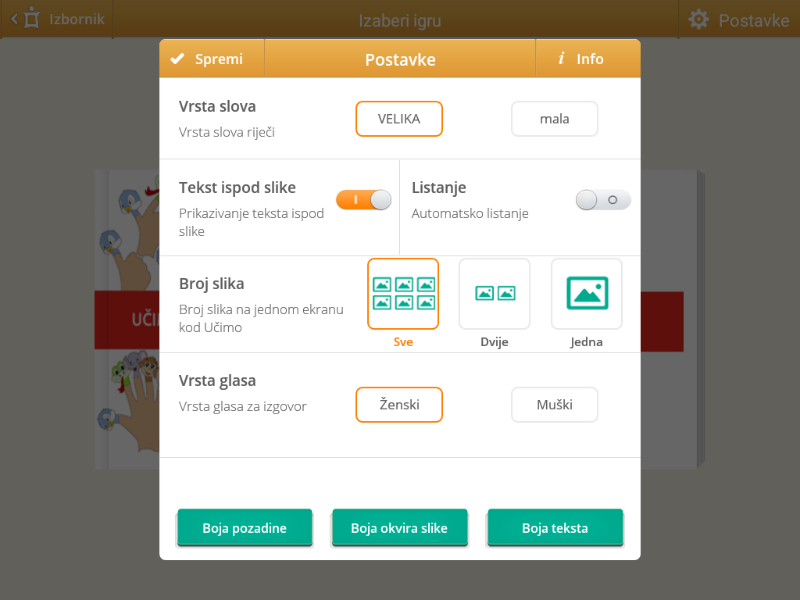Open the Boja pozadine color picker
The image size is (800, 600).
244,528
